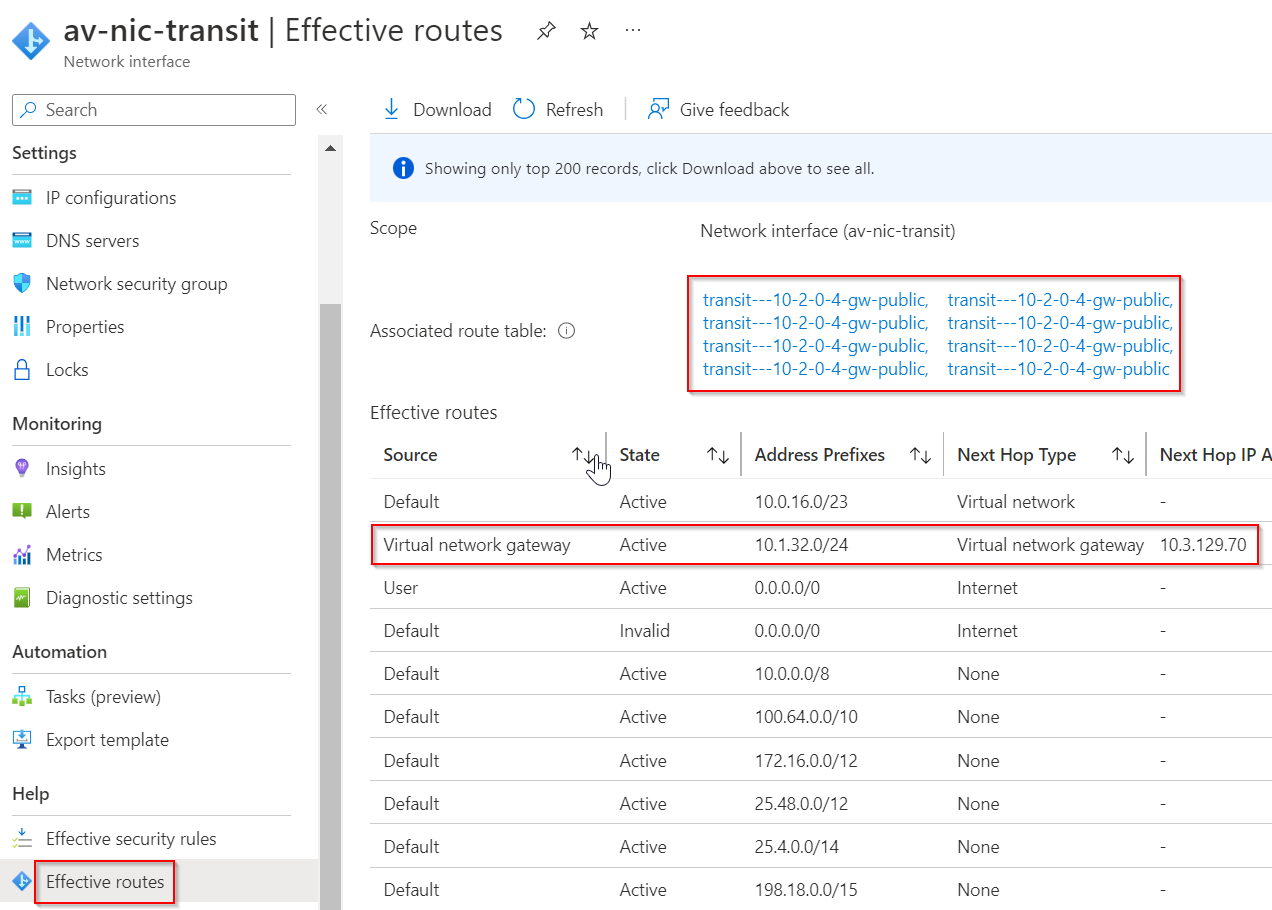Image resolution: width=1272 pixels, height=910 pixels.
Task: Toggle sort order on Source column
Action: 581,454
